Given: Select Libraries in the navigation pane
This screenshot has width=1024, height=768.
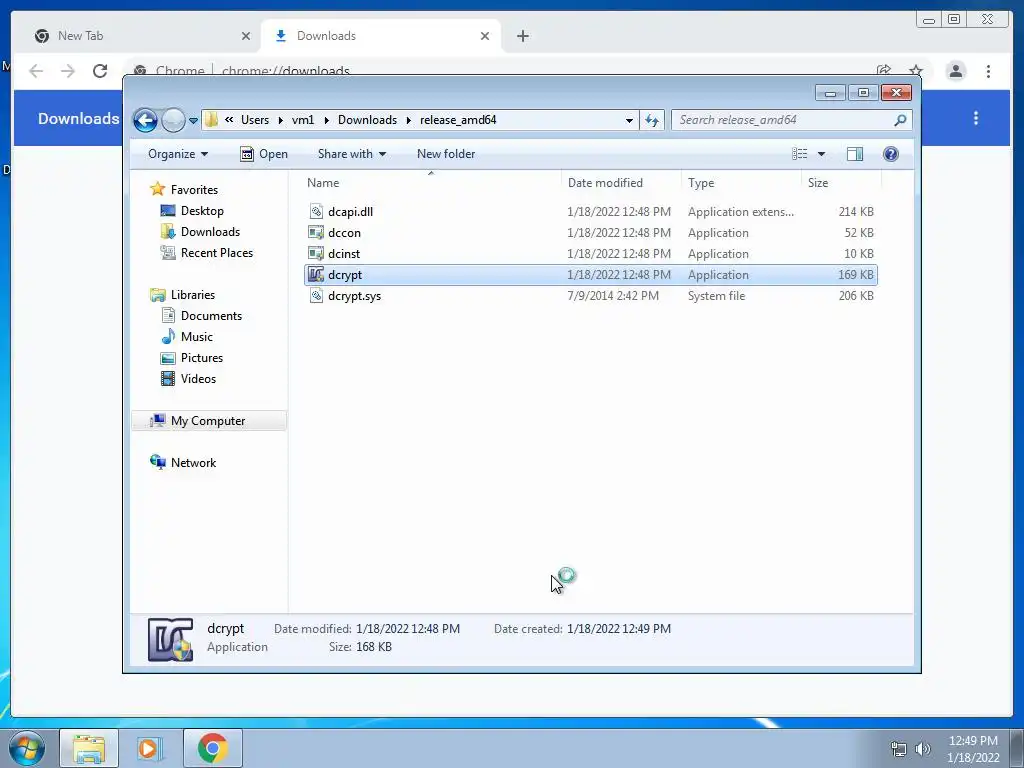Looking at the screenshot, I should 193,295.
